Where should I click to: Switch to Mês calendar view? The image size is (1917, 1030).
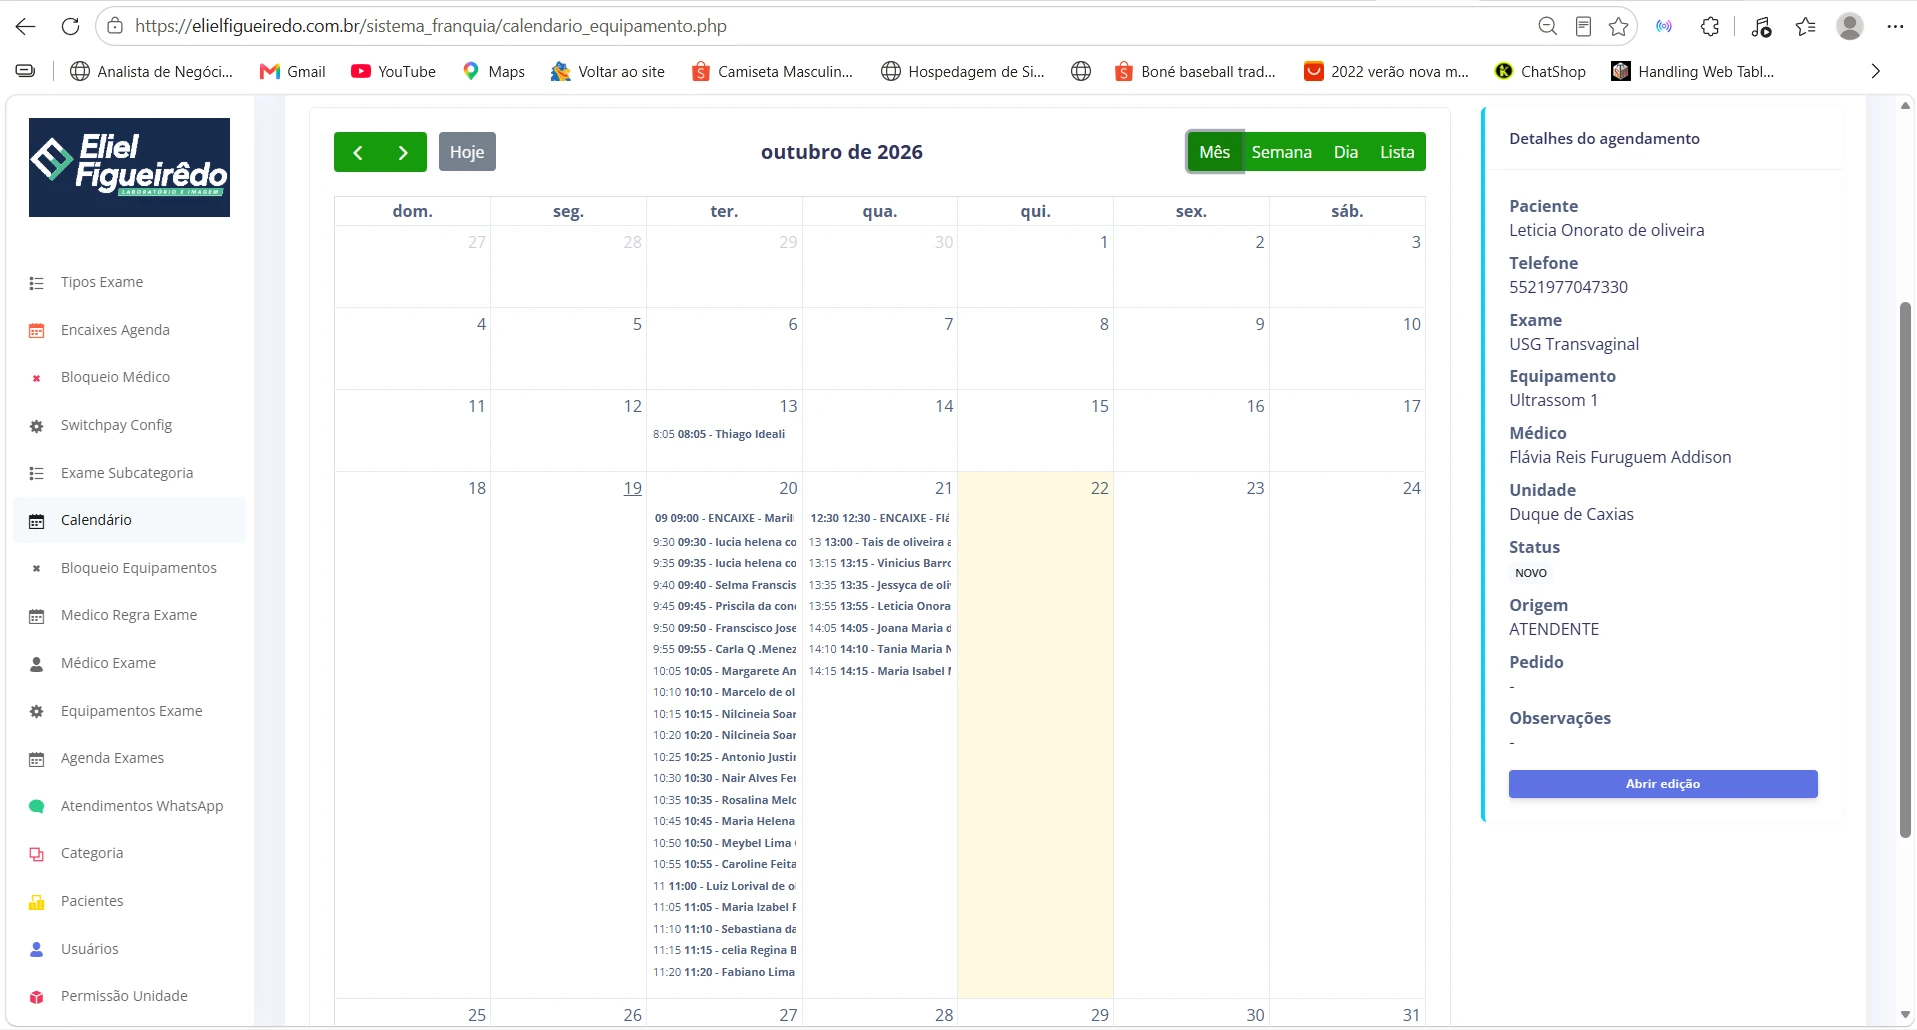(1214, 152)
